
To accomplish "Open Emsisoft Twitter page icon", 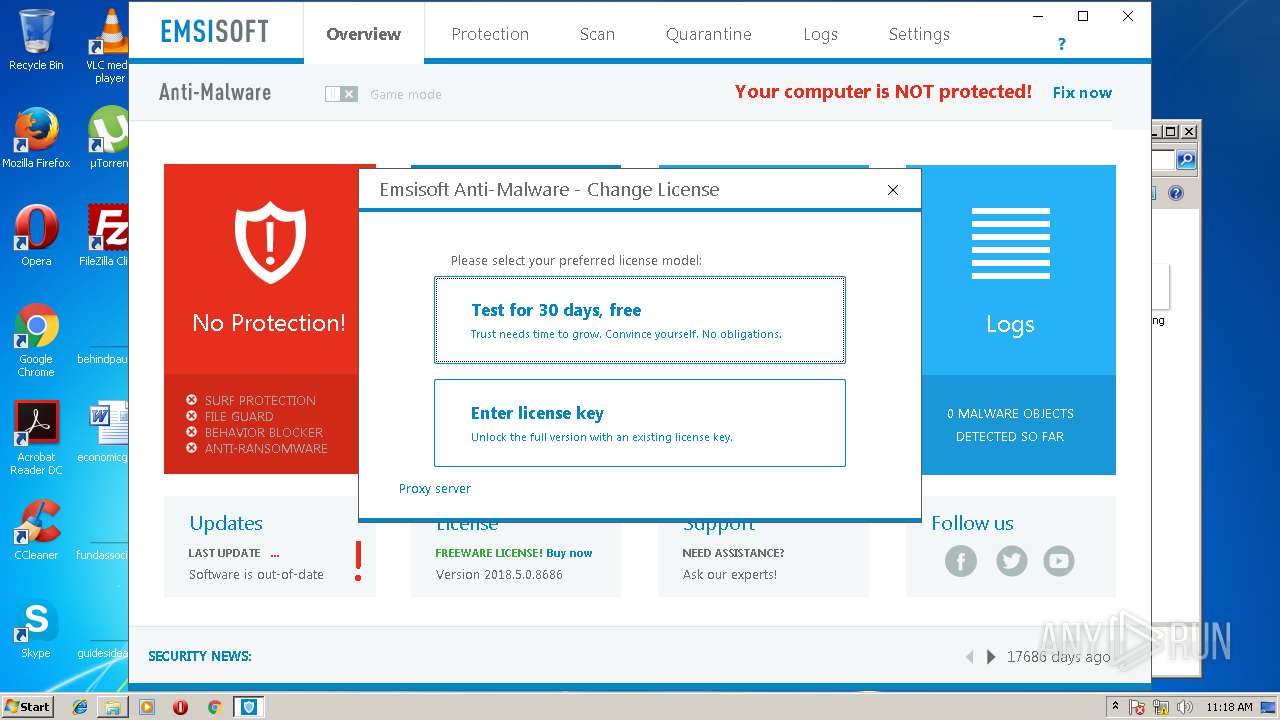I will point(1011,561).
